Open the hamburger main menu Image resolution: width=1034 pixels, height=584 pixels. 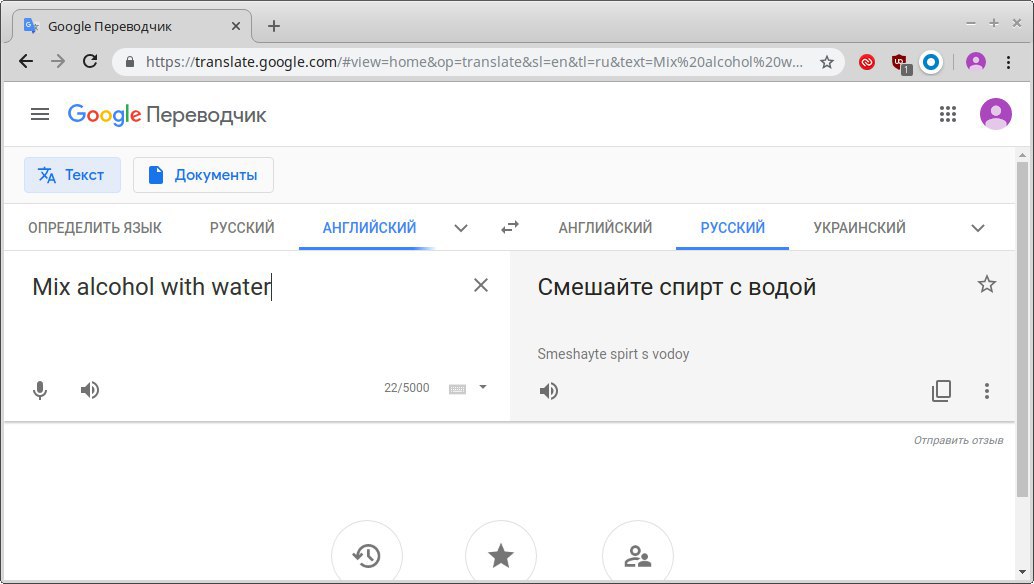(40, 115)
